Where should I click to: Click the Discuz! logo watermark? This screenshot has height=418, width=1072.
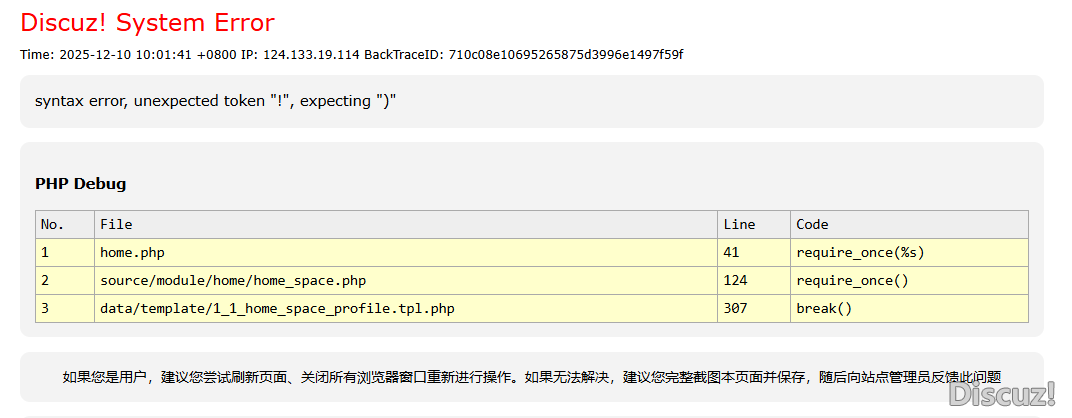click(x=1002, y=396)
